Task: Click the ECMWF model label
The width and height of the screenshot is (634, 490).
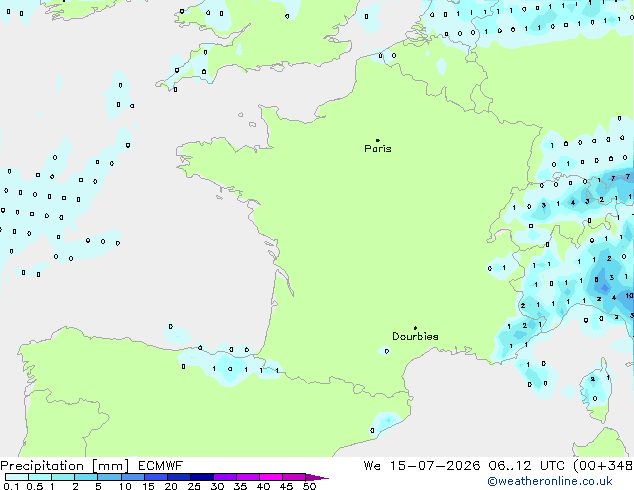Action: 161,466
